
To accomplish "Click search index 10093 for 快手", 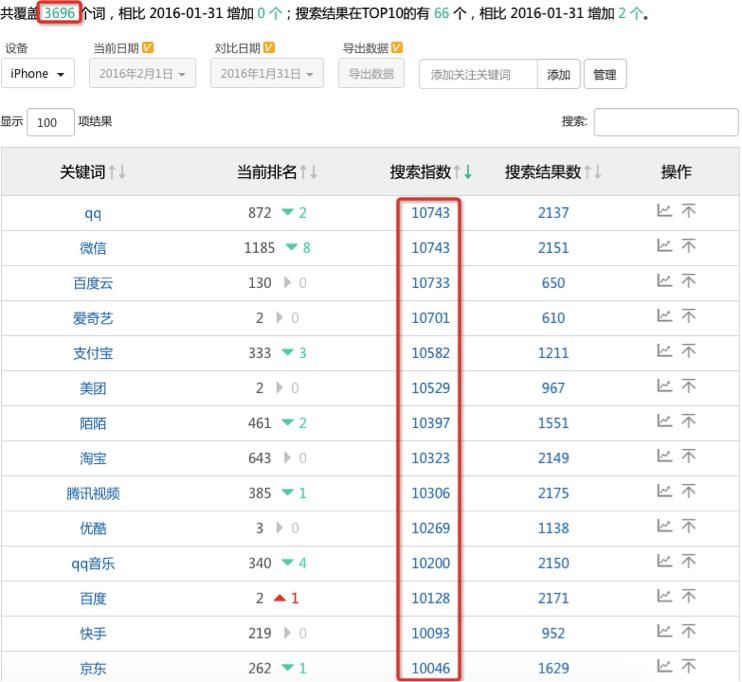I will coord(430,633).
